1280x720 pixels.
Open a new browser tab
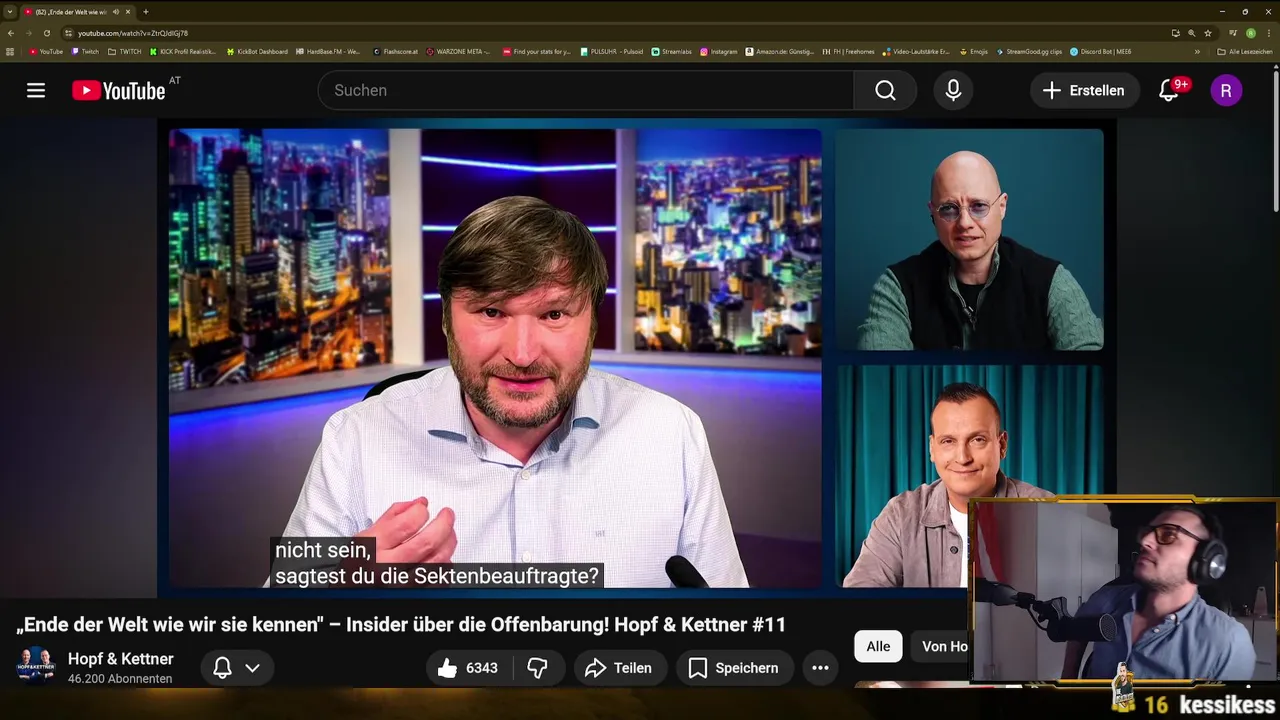[x=145, y=12]
